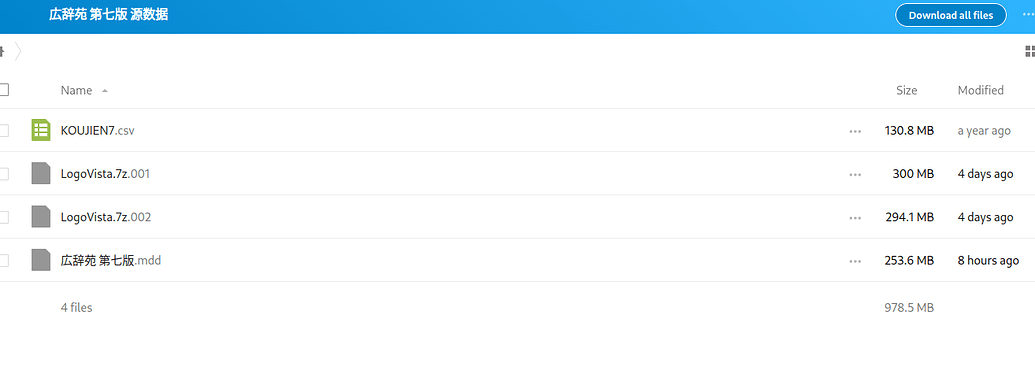The height and width of the screenshot is (384, 1035).
Task: Click the 広辞苑 第七版.mdd file icon
Action: (41, 260)
